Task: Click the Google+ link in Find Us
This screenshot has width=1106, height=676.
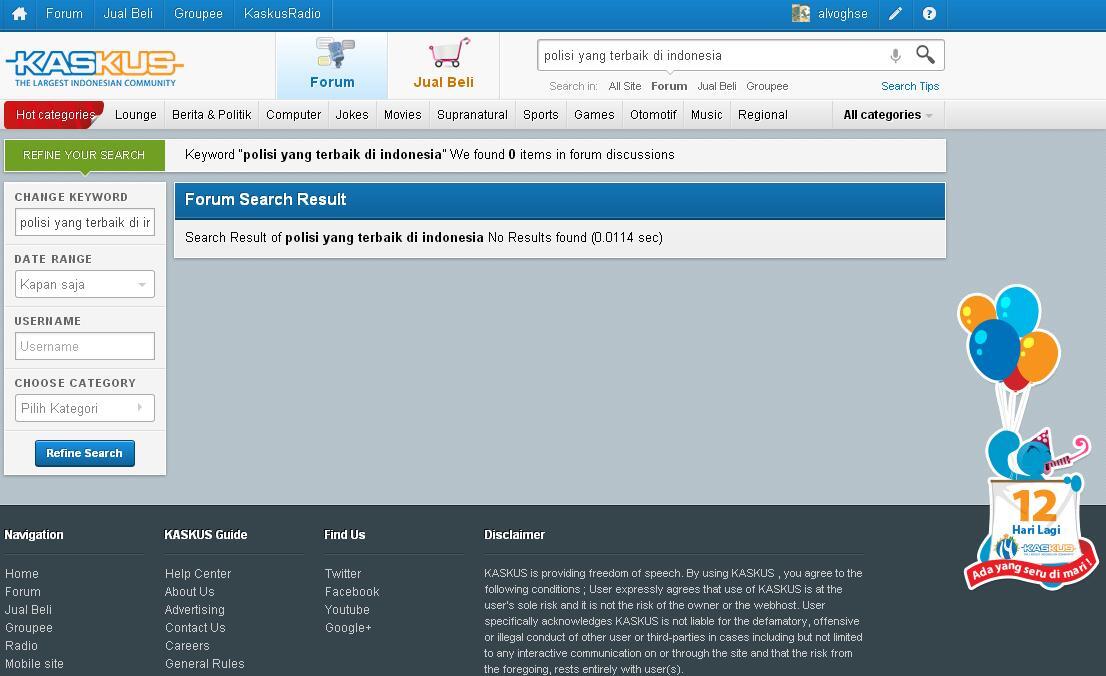Action: (348, 627)
